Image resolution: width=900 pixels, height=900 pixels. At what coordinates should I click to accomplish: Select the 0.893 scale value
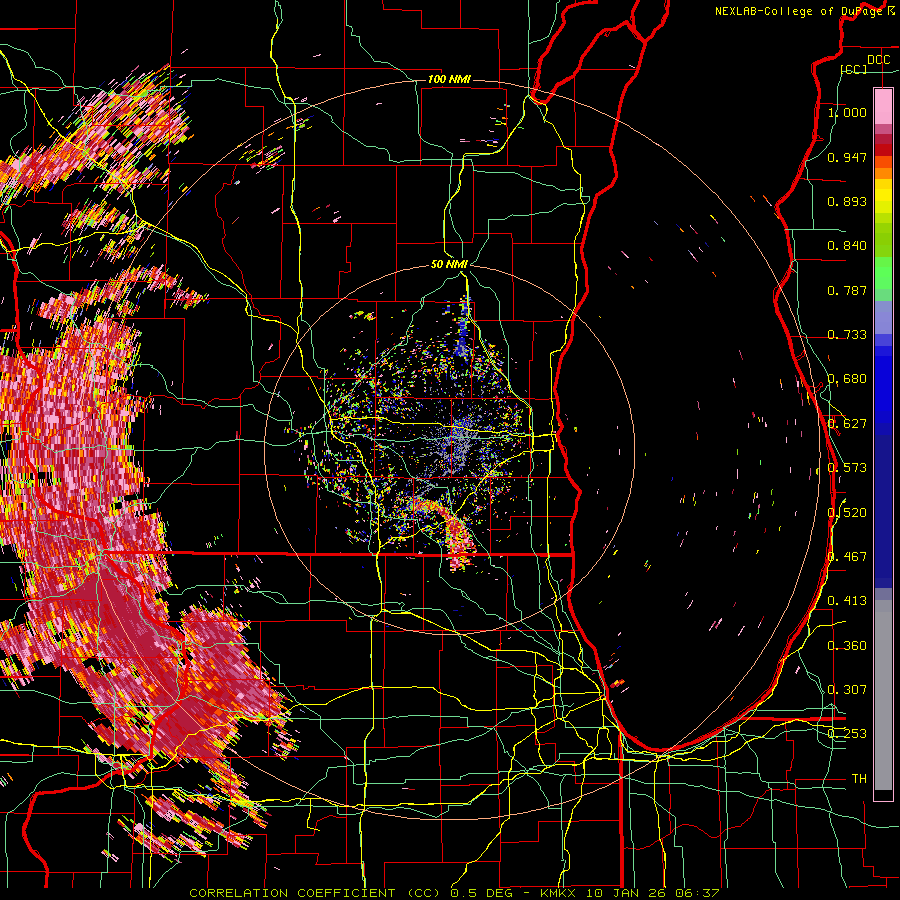point(847,201)
